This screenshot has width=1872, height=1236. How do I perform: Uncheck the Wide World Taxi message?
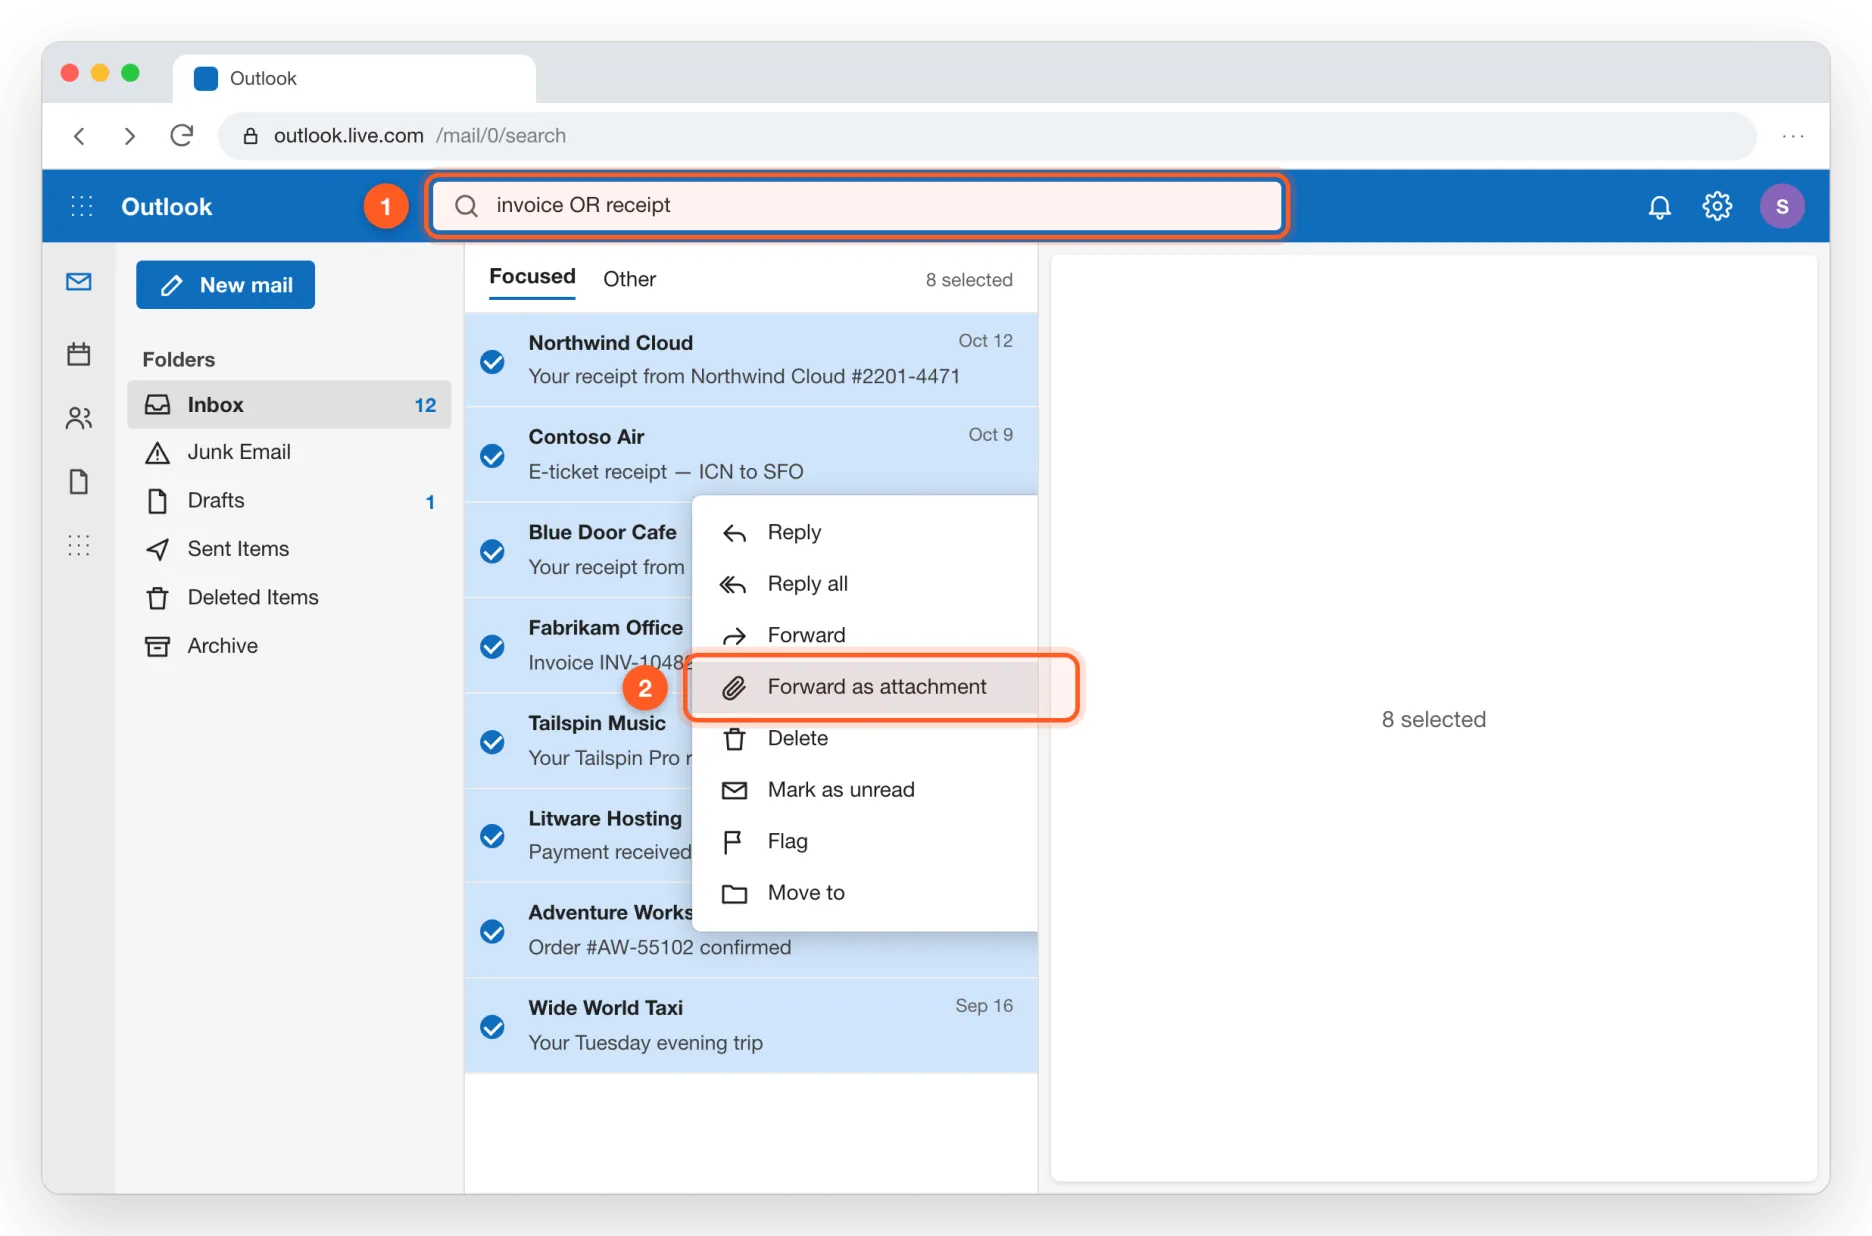click(x=492, y=1026)
